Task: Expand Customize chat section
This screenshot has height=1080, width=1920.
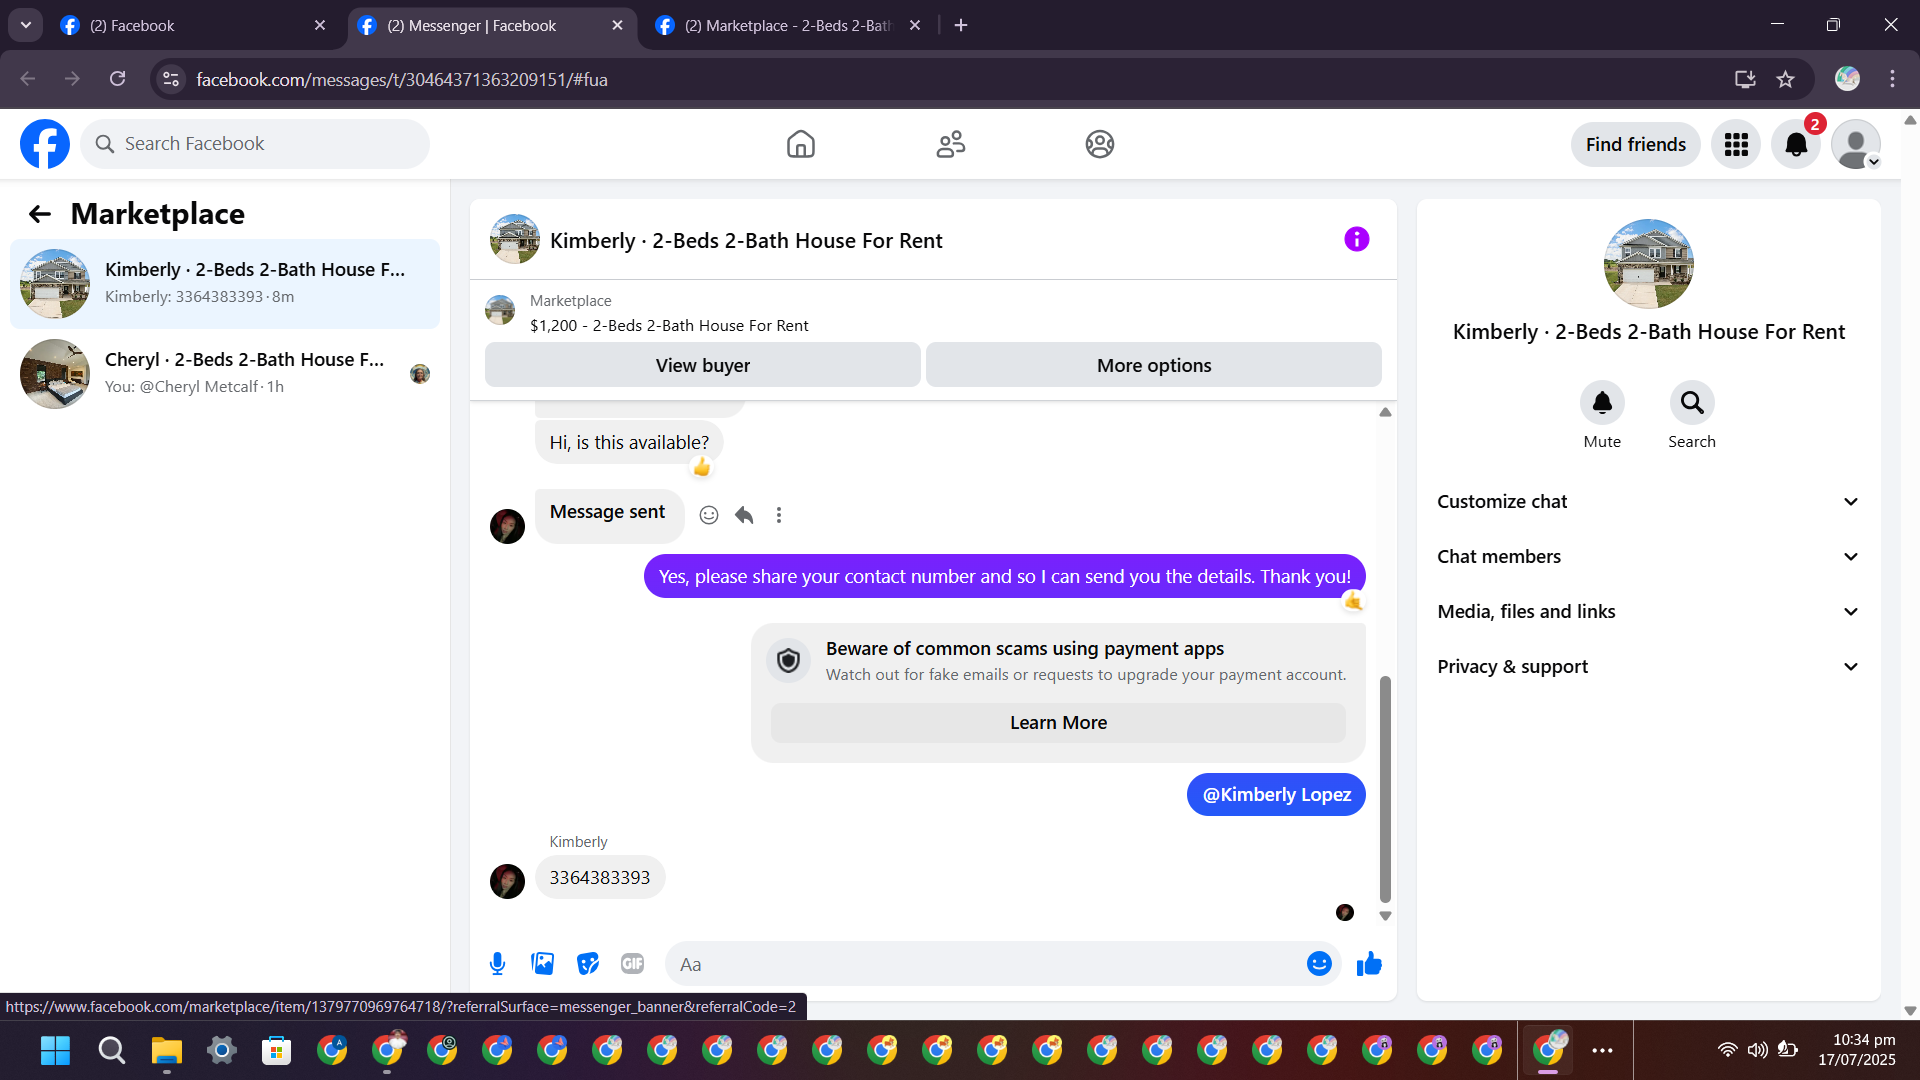Action: (x=1648, y=502)
